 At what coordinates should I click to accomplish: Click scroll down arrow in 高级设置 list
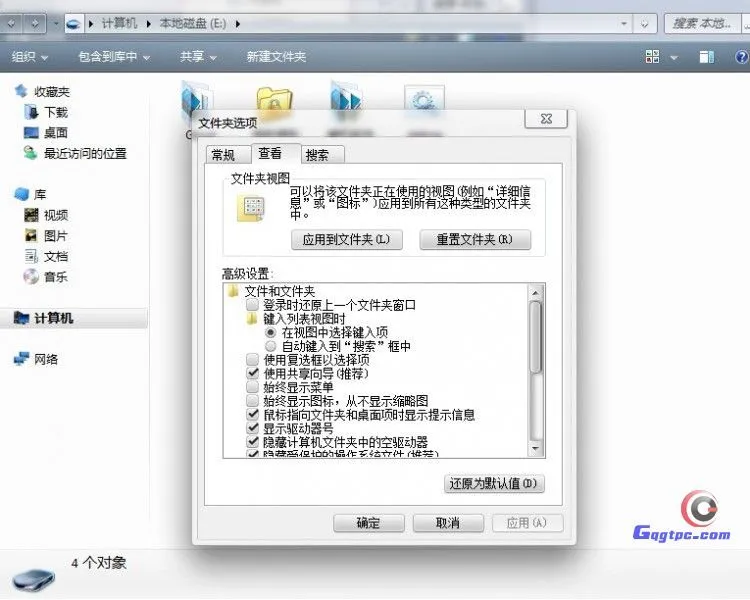(536, 449)
